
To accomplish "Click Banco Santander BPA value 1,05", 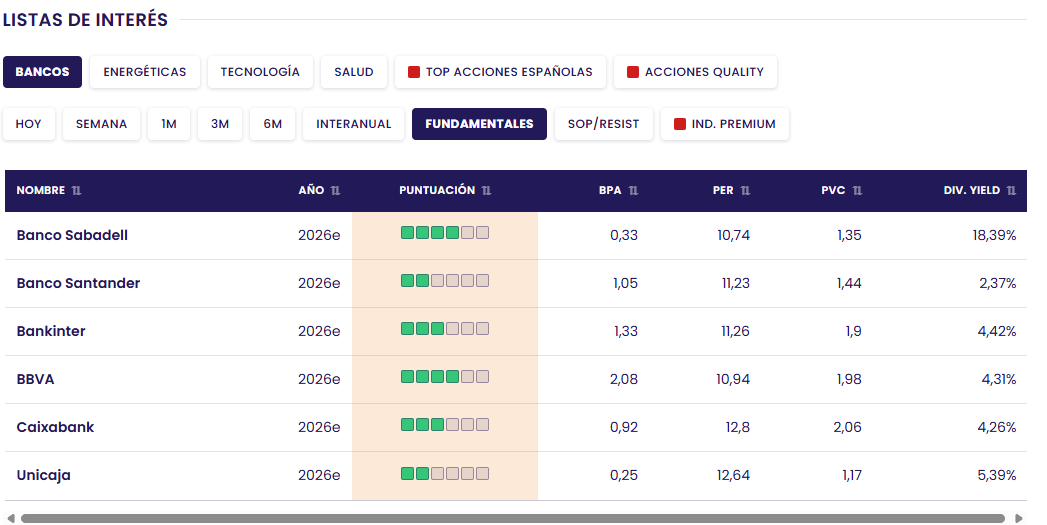I will point(626,283).
